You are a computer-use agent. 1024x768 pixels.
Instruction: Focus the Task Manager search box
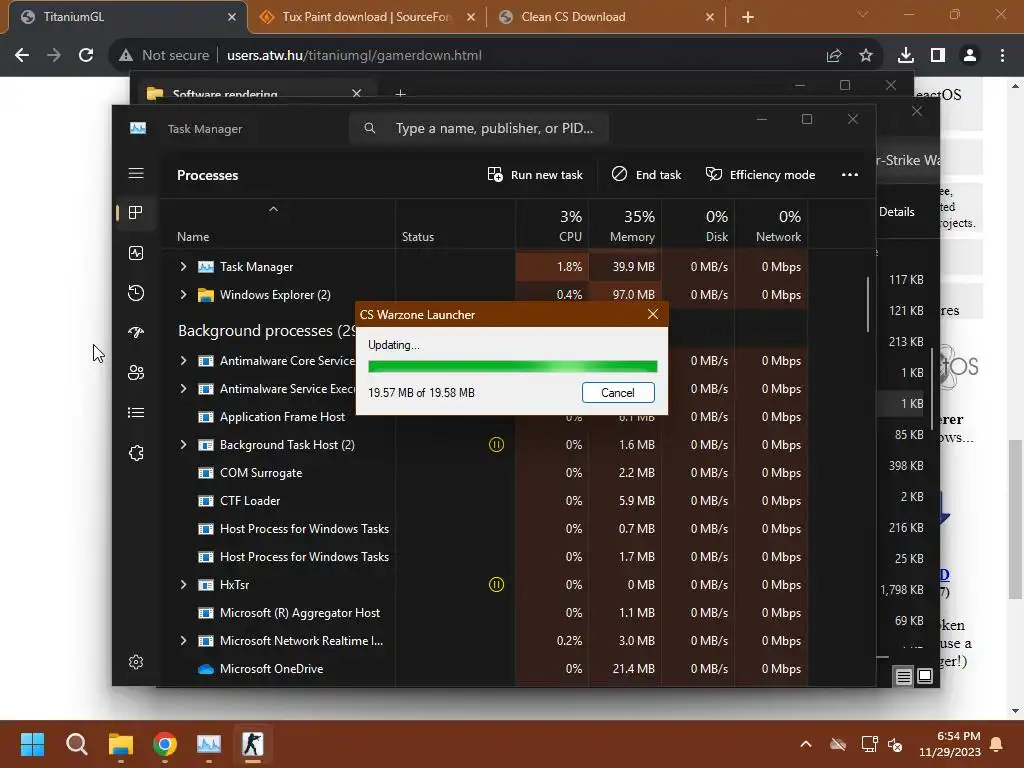tap(479, 128)
